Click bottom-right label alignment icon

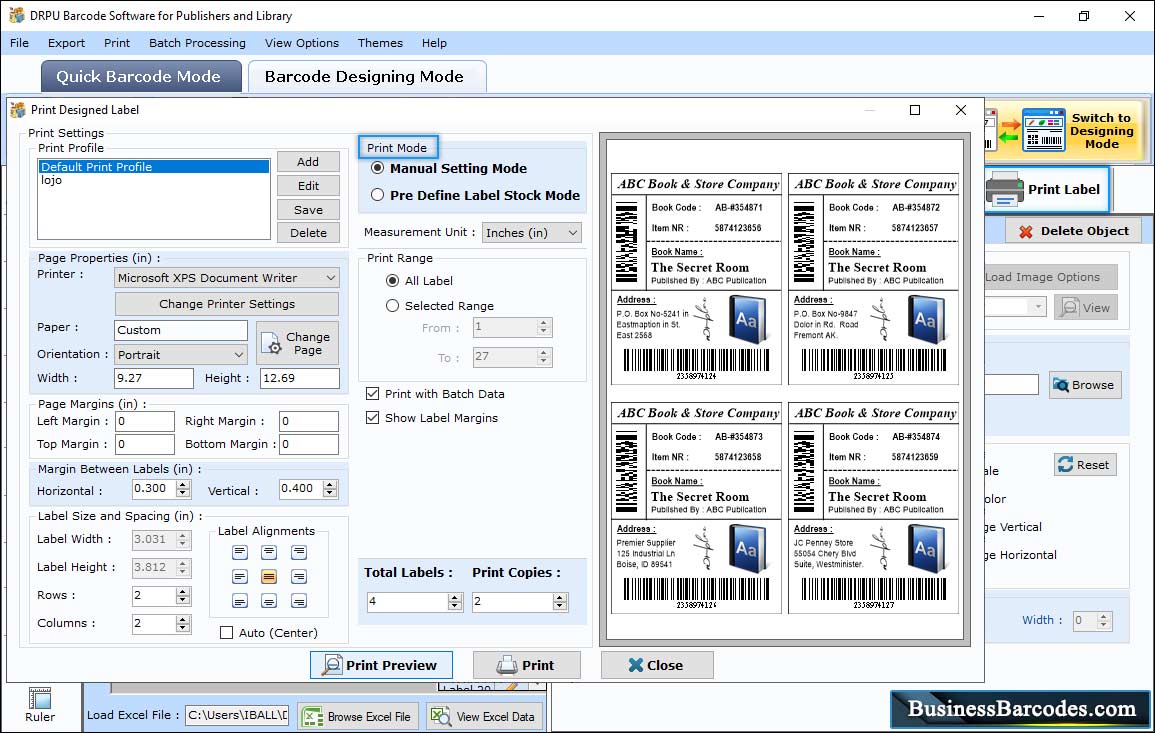pyautogui.click(x=298, y=601)
